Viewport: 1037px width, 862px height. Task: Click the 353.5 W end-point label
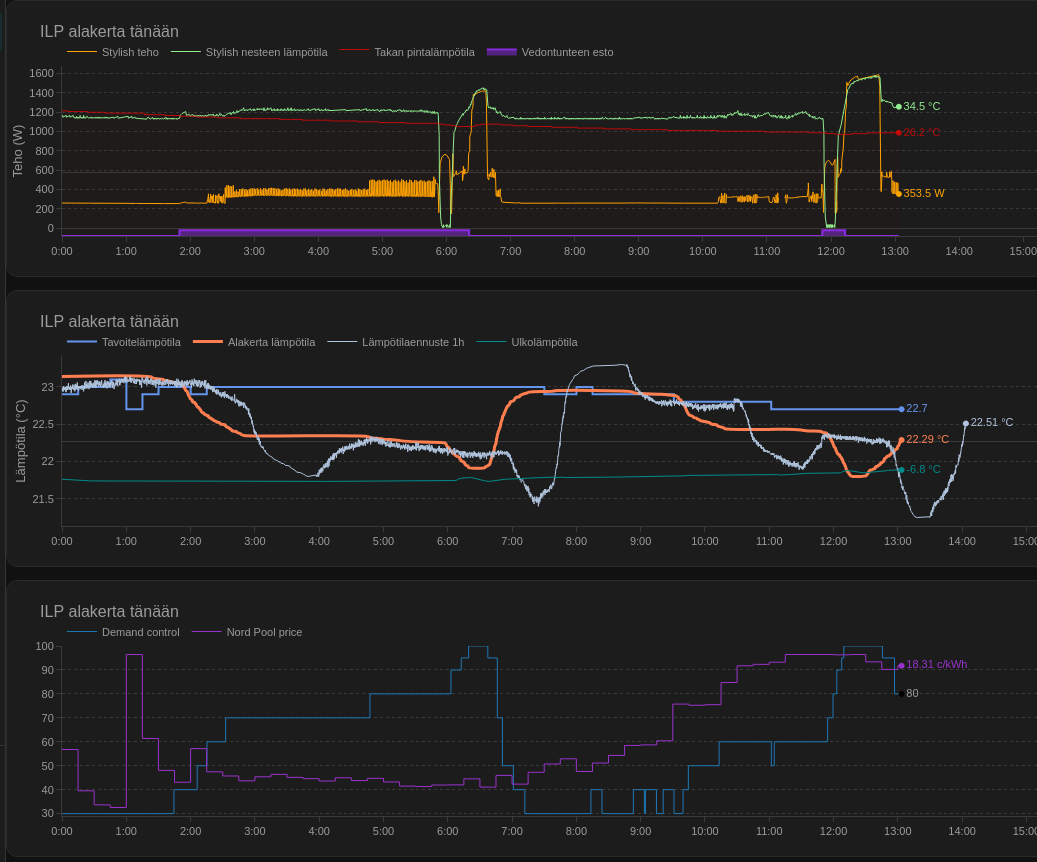click(x=923, y=193)
